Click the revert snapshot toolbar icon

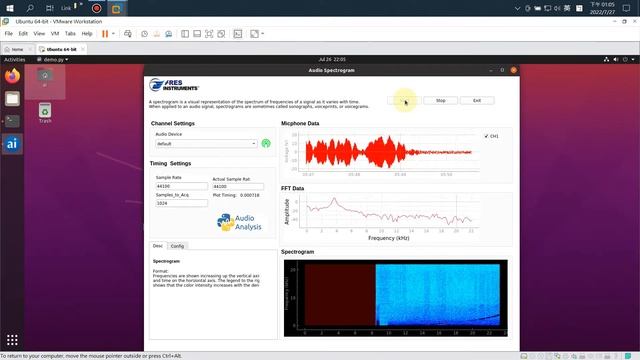click(156, 34)
